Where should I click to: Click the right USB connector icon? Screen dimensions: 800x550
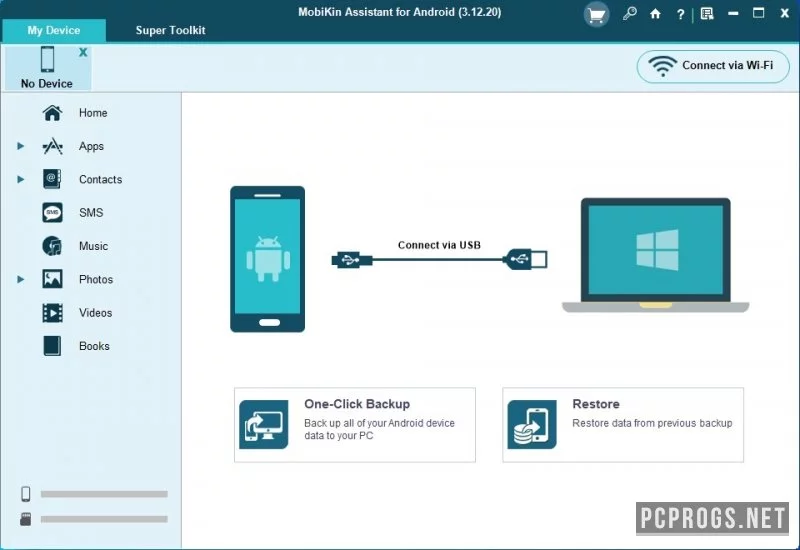pyautogui.click(x=525, y=259)
